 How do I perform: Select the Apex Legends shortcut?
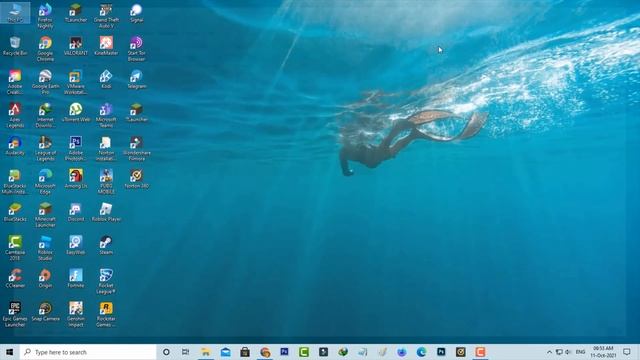coord(15,115)
